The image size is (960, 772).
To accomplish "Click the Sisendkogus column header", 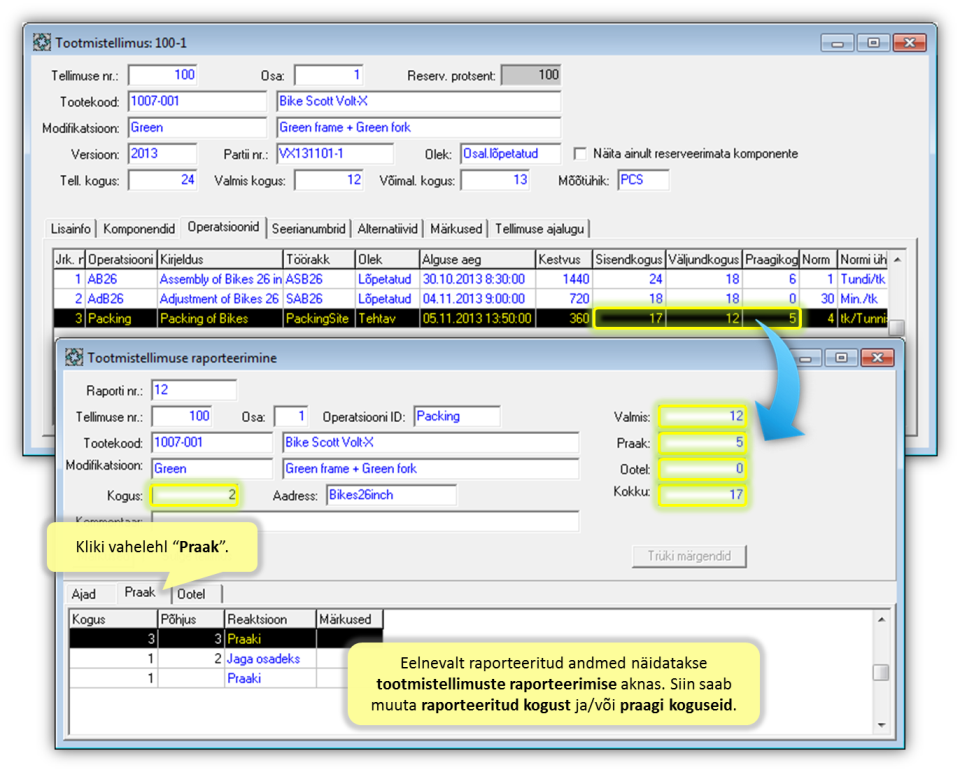I will [x=628, y=259].
